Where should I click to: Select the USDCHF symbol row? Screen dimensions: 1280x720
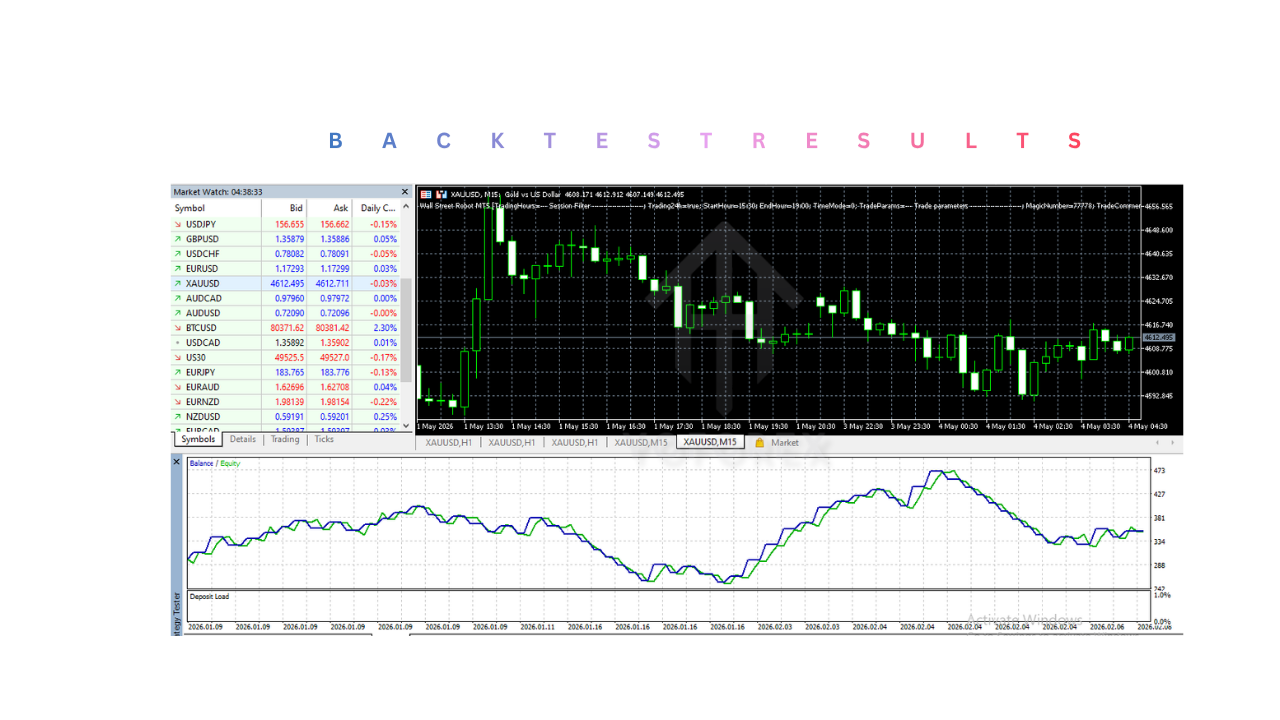286,254
